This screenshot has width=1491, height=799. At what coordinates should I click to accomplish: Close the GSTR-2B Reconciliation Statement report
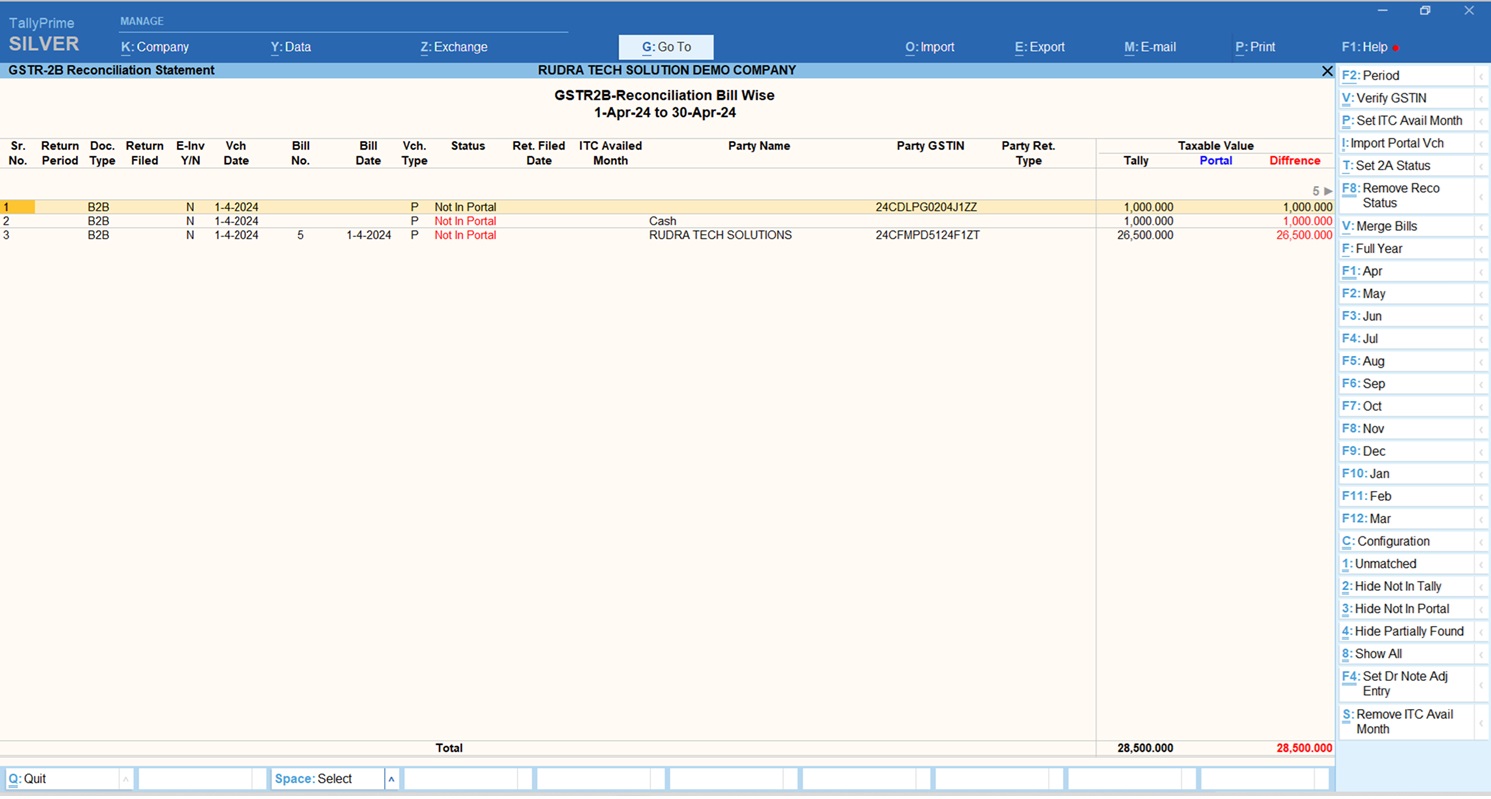click(x=1327, y=71)
